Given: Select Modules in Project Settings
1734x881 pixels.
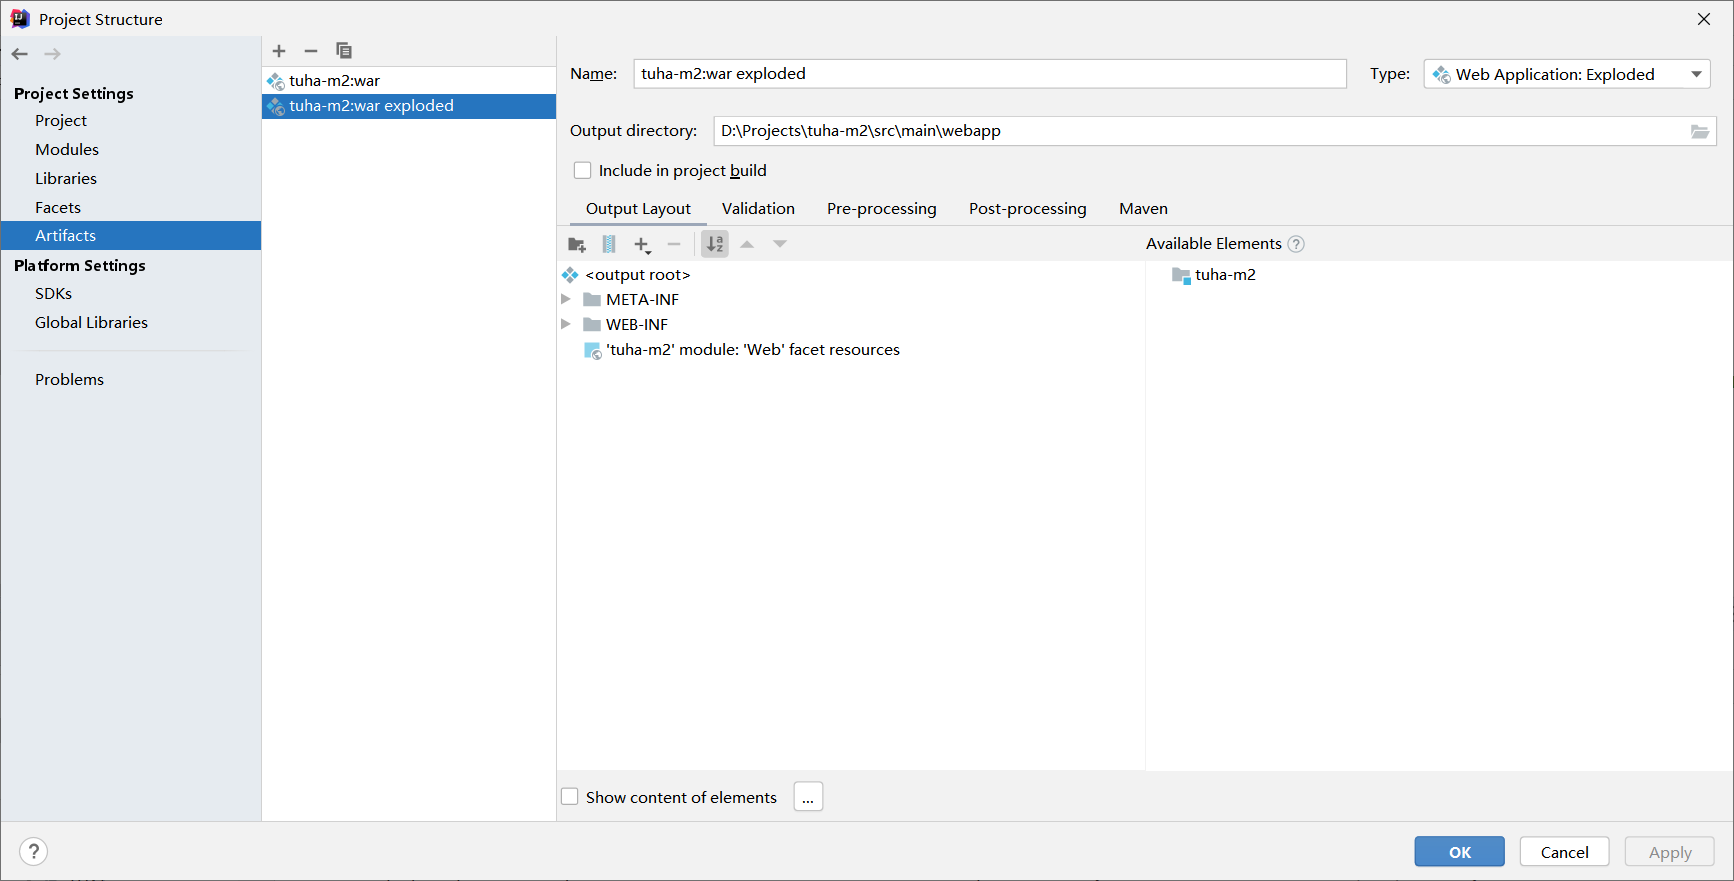Looking at the screenshot, I should (x=67, y=149).
